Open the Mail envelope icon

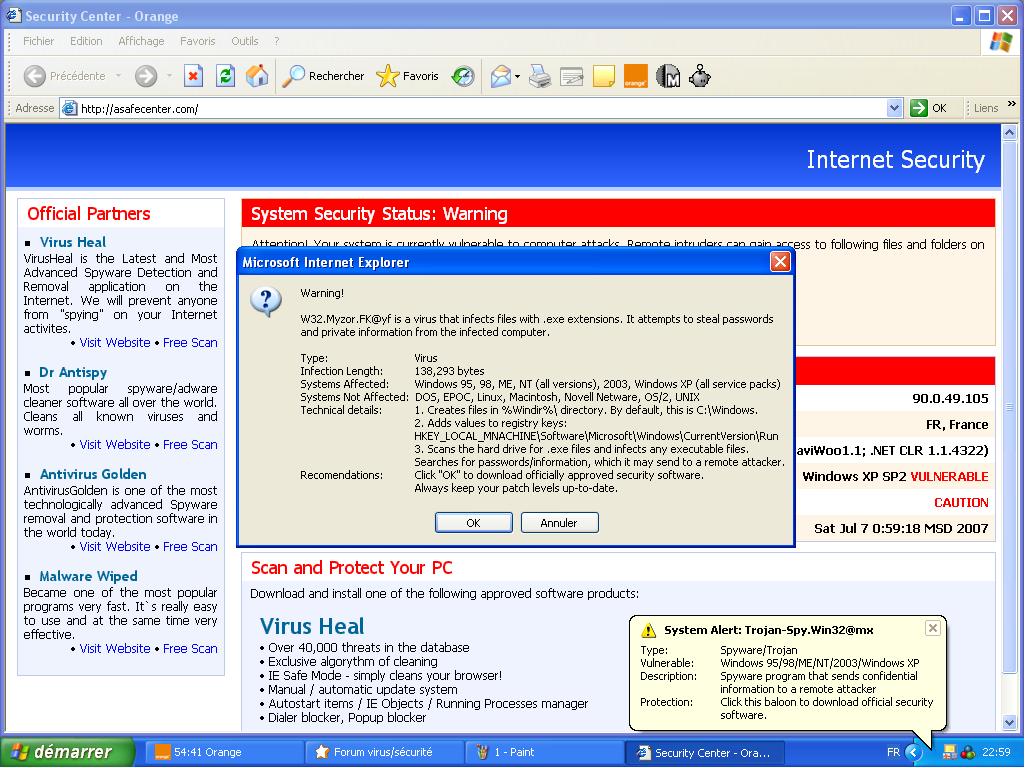[x=500, y=76]
